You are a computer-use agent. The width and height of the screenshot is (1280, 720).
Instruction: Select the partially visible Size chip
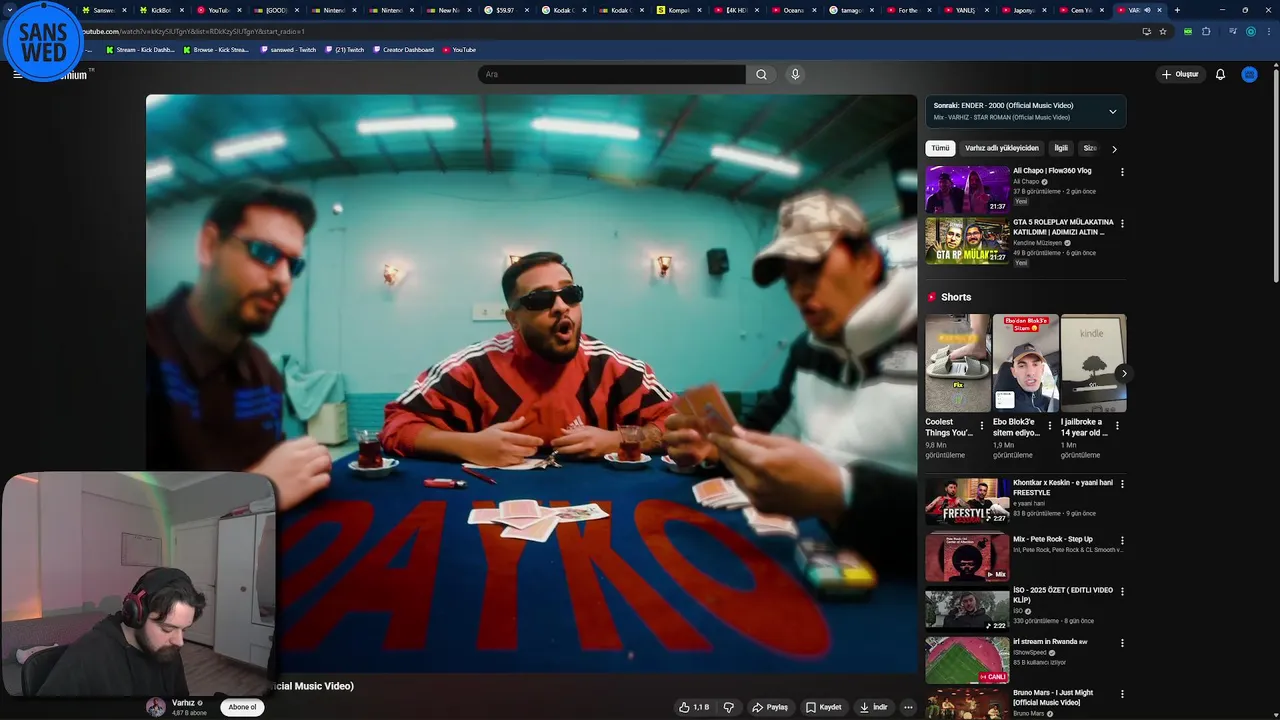(1089, 148)
